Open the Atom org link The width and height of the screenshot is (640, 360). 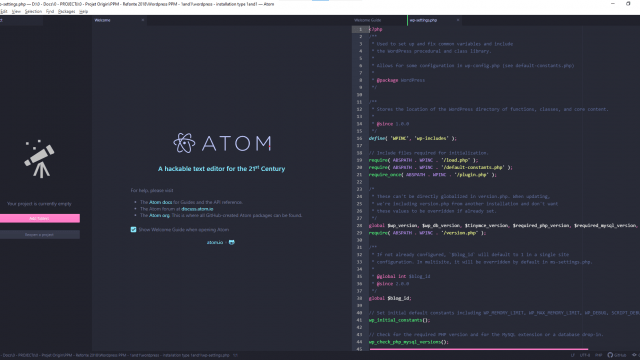pyautogui.click(x=159, y=215)
